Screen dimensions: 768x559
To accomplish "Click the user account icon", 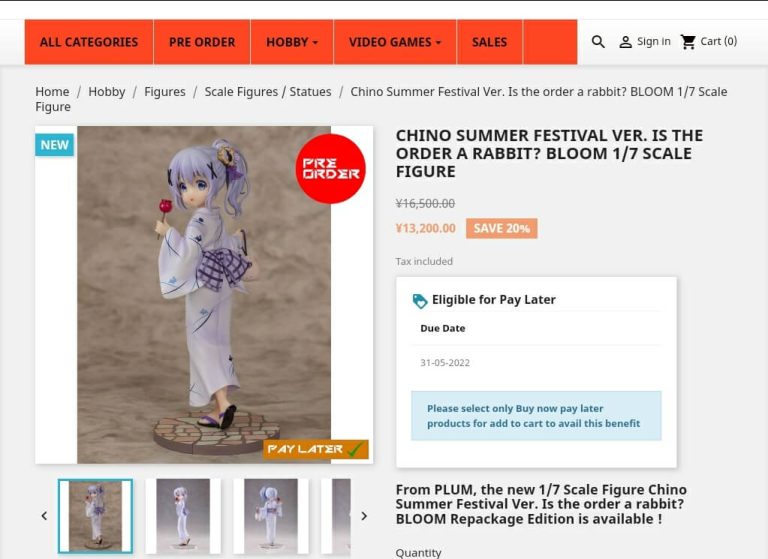I will [625, 42].
